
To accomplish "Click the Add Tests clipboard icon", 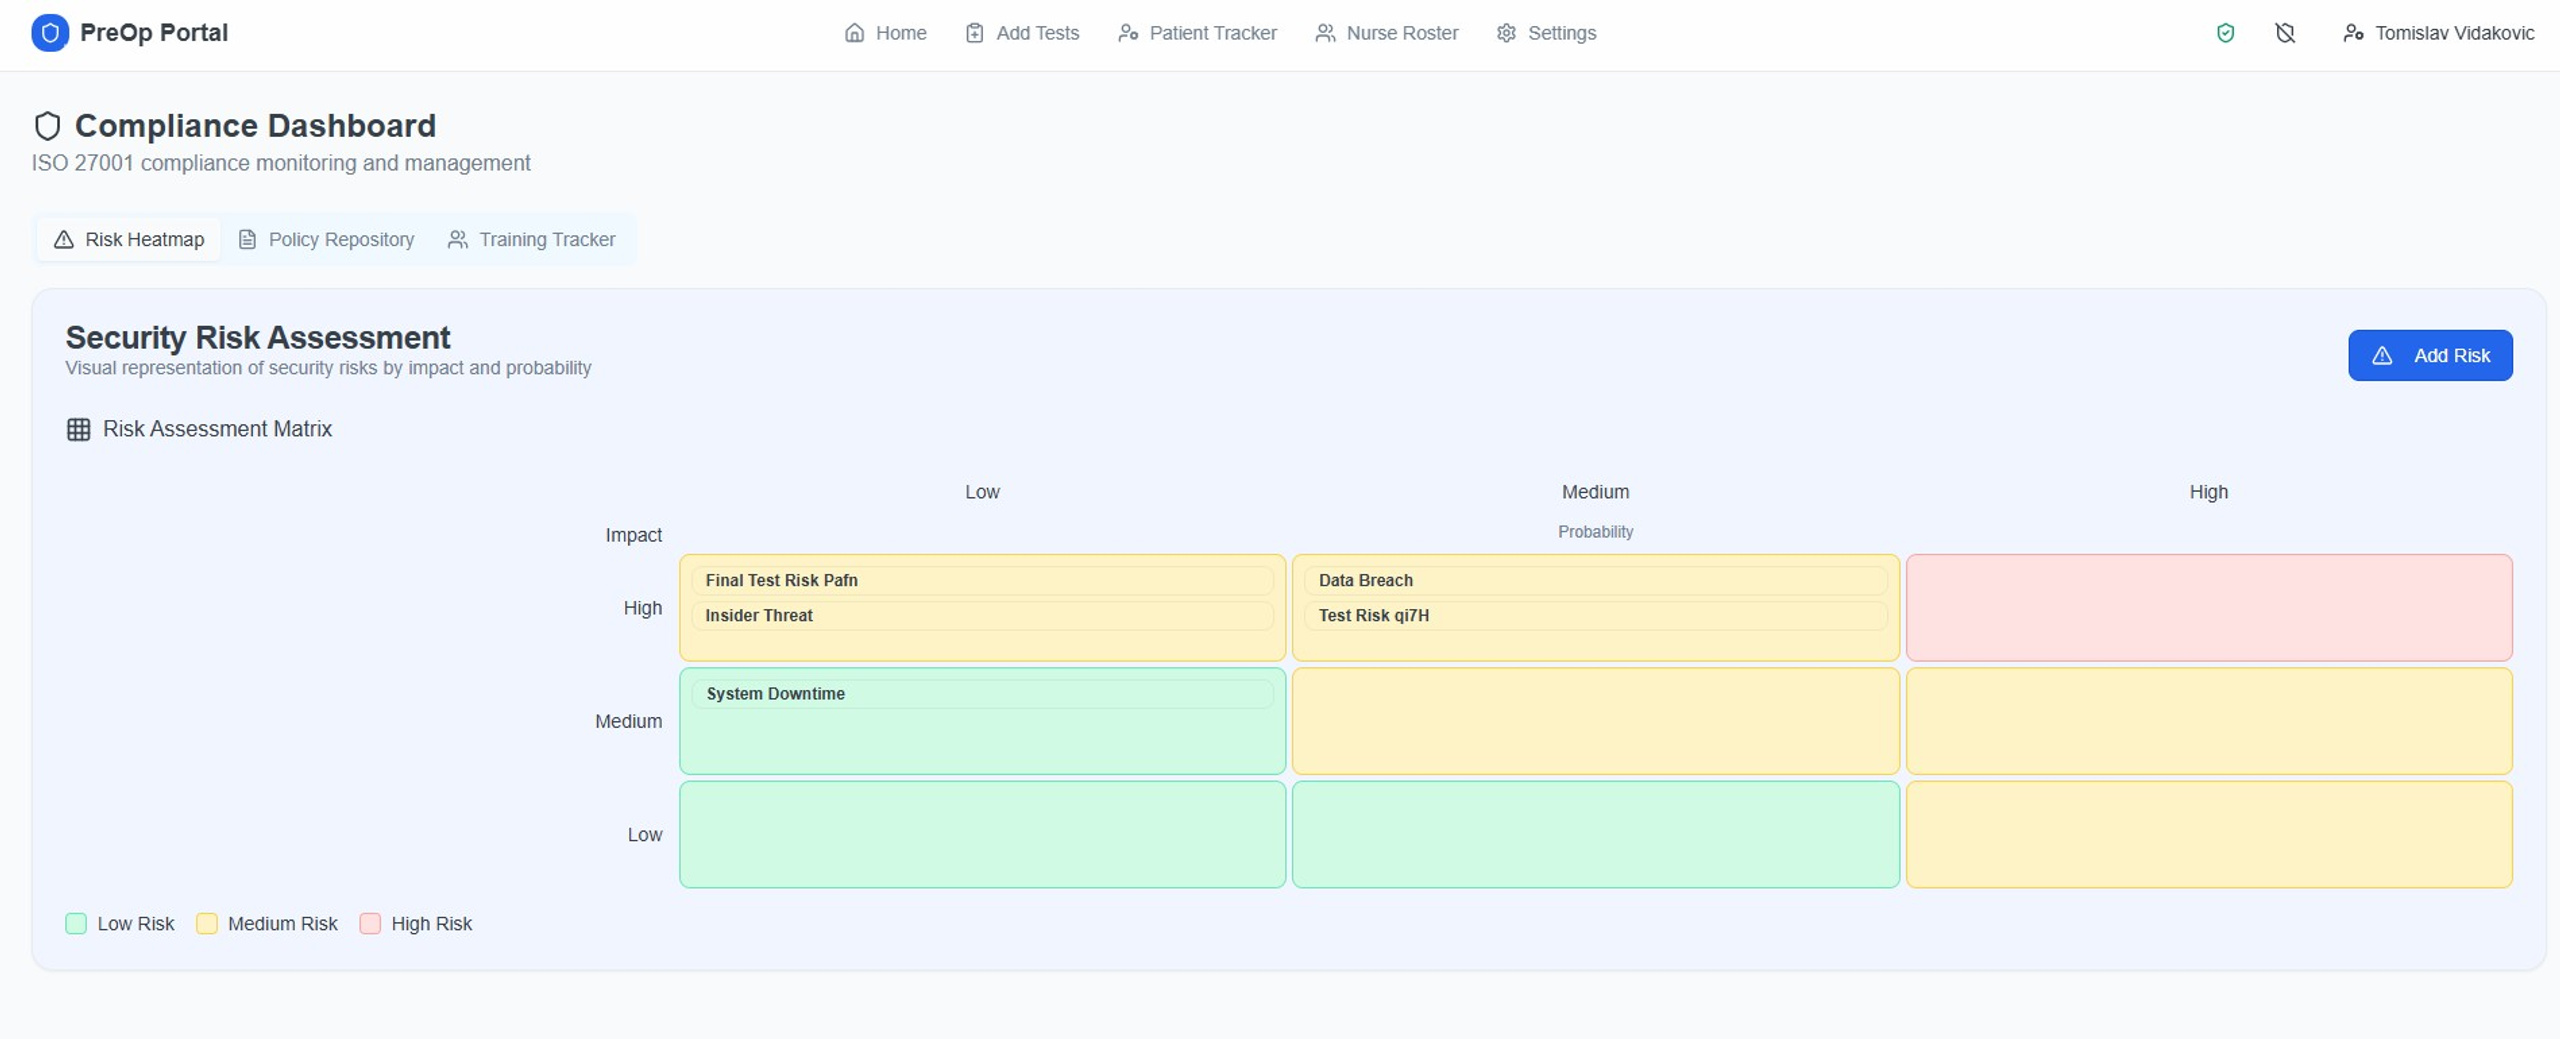I will (974, 33).
